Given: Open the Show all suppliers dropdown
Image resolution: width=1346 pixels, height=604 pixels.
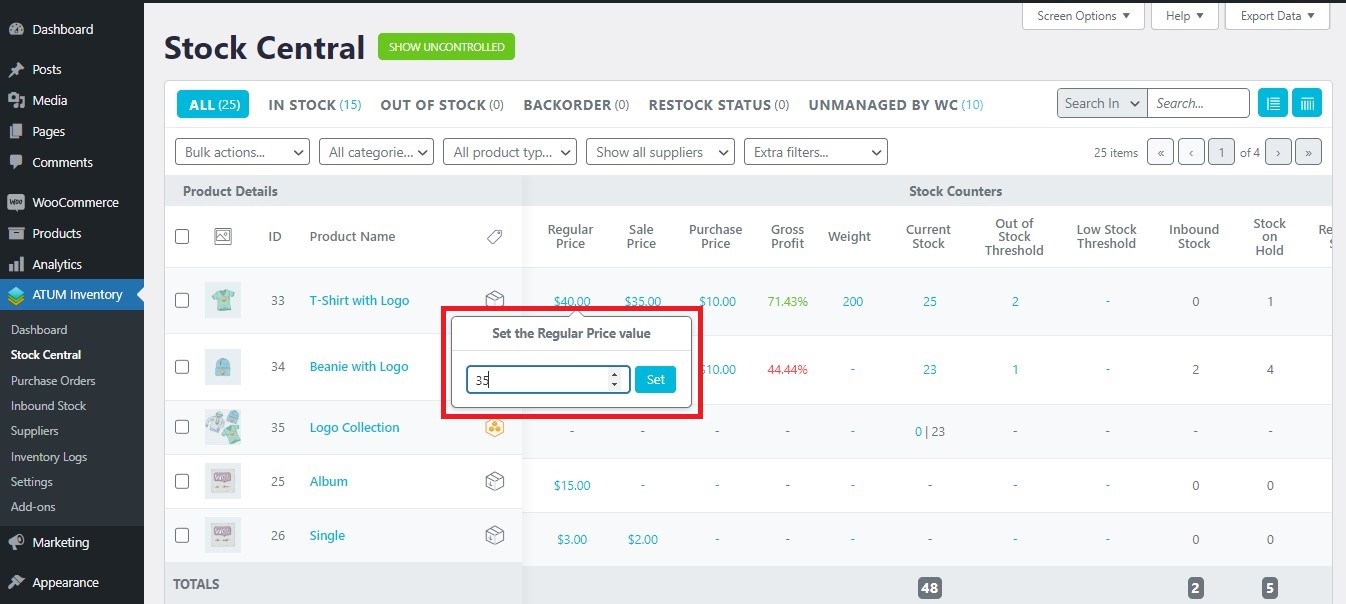Looking at the screenshot, I should (660, 153).
